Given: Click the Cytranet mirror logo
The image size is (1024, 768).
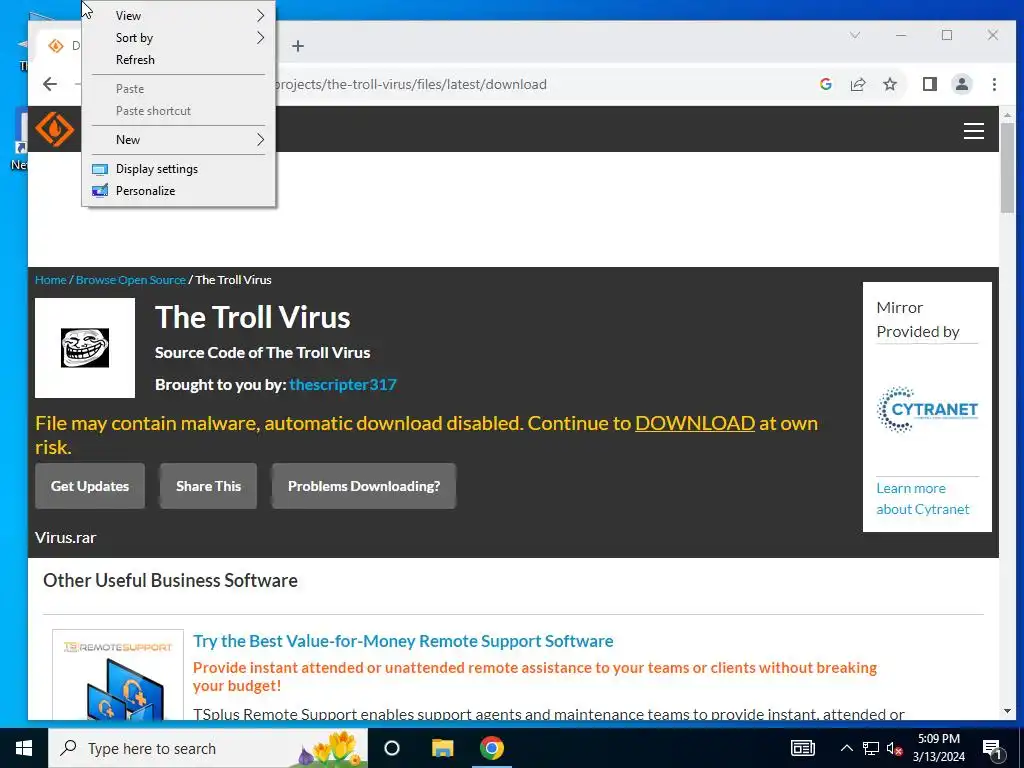Looking at the screenshot, I should [x=927, y=409].
